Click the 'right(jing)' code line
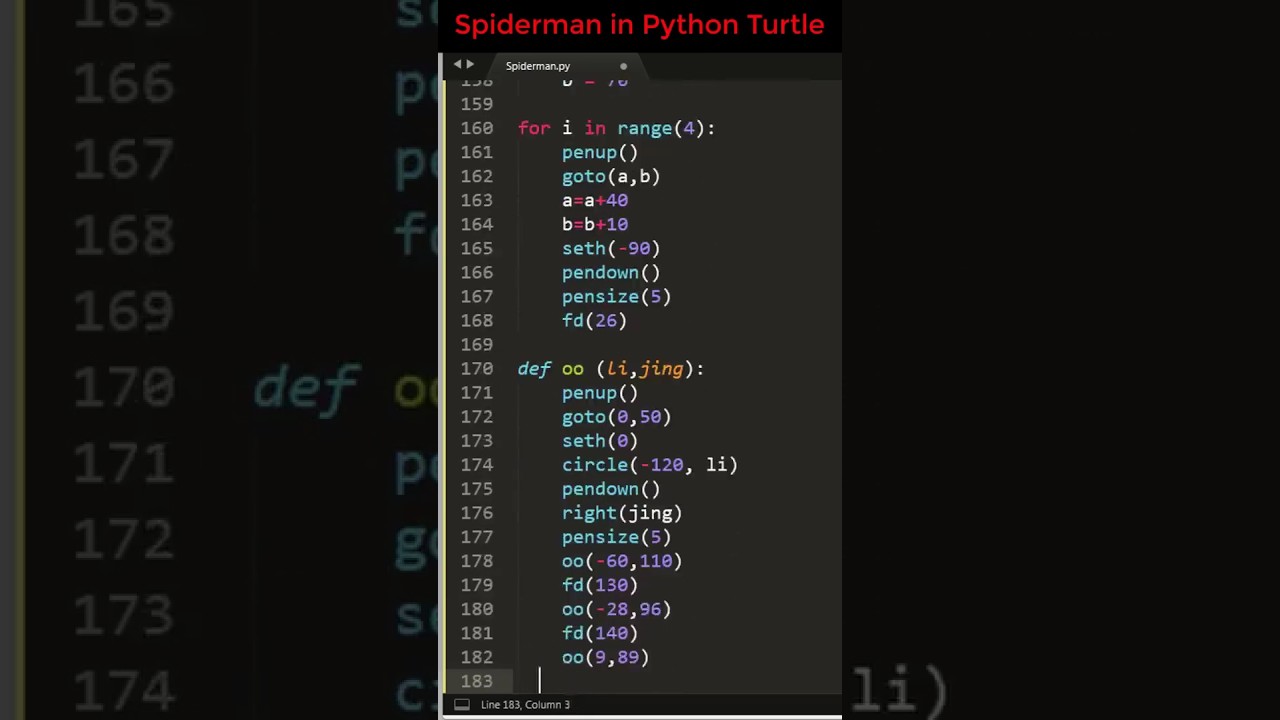The width and height of the screenshot is (1280, 720). click(x=622, y=513)
